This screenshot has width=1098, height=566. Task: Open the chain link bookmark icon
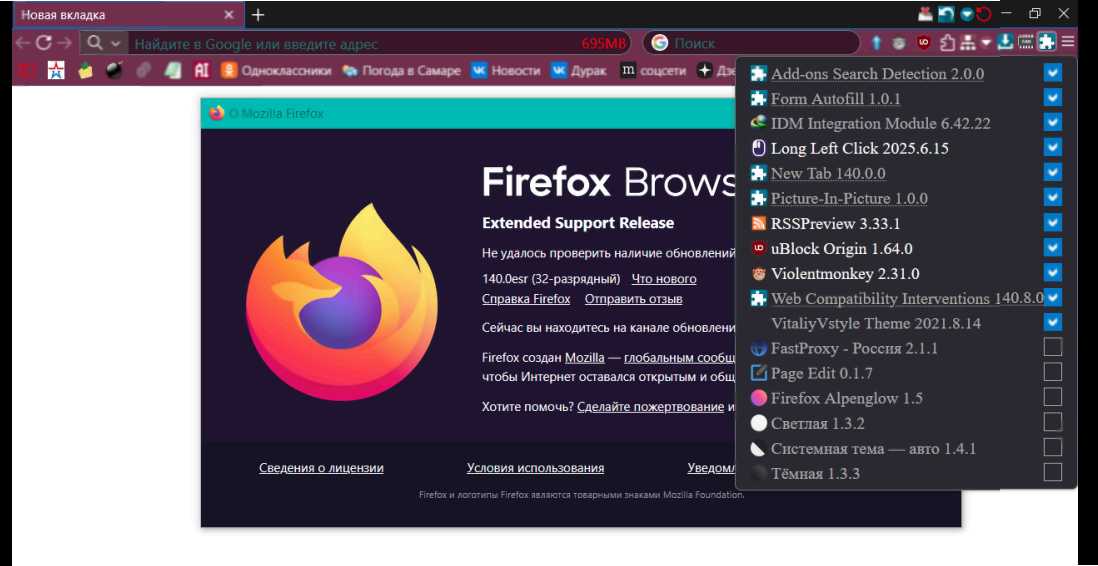[x=144, y=70]
